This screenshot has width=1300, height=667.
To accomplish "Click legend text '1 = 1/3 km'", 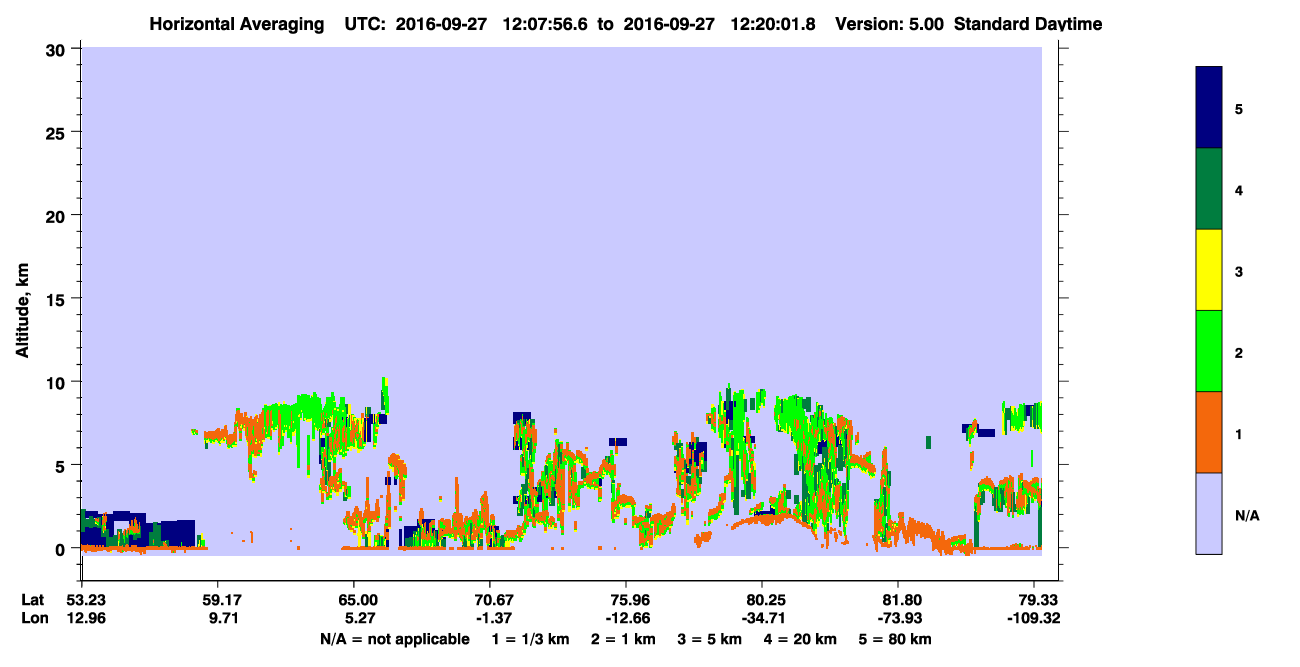I will click(529, 639).
